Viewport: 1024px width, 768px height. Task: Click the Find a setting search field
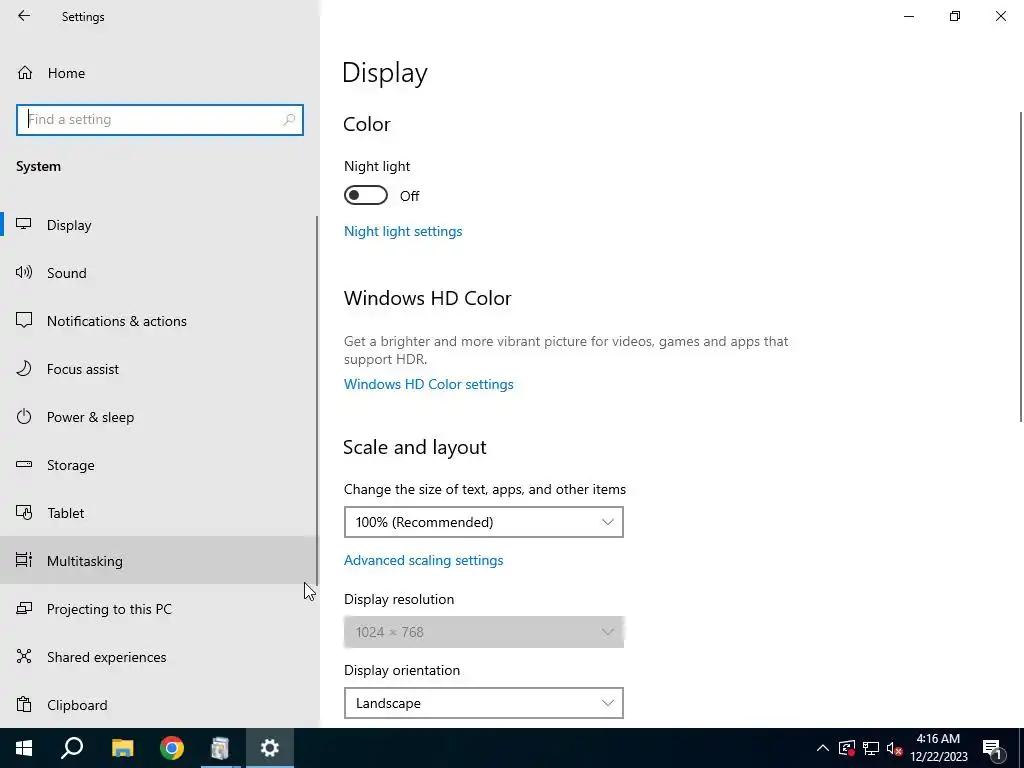(x=160, y=120)
